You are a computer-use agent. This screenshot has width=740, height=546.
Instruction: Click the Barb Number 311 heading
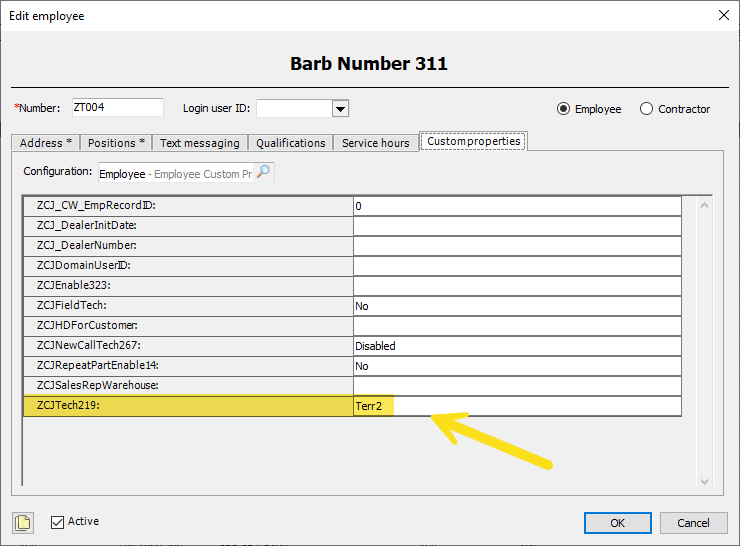point(369,64)
